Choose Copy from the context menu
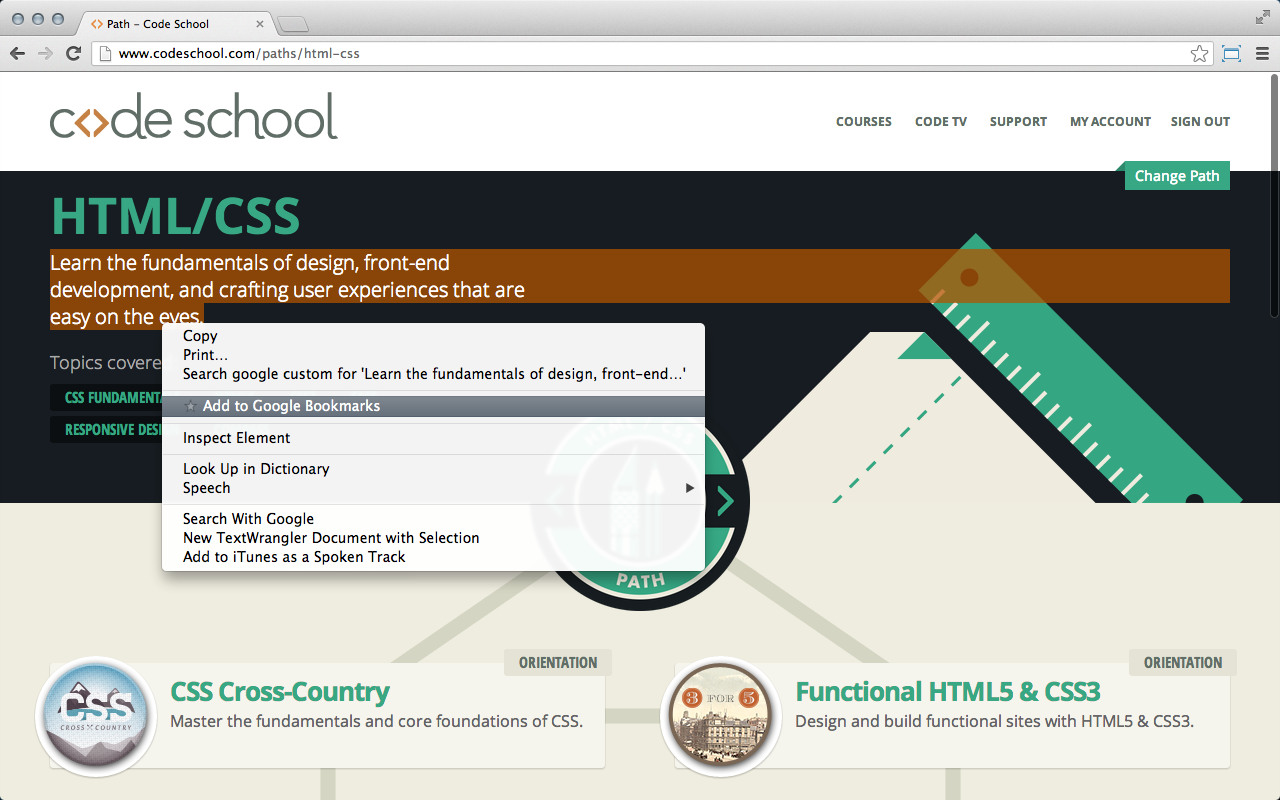 (x=433, y=336)
